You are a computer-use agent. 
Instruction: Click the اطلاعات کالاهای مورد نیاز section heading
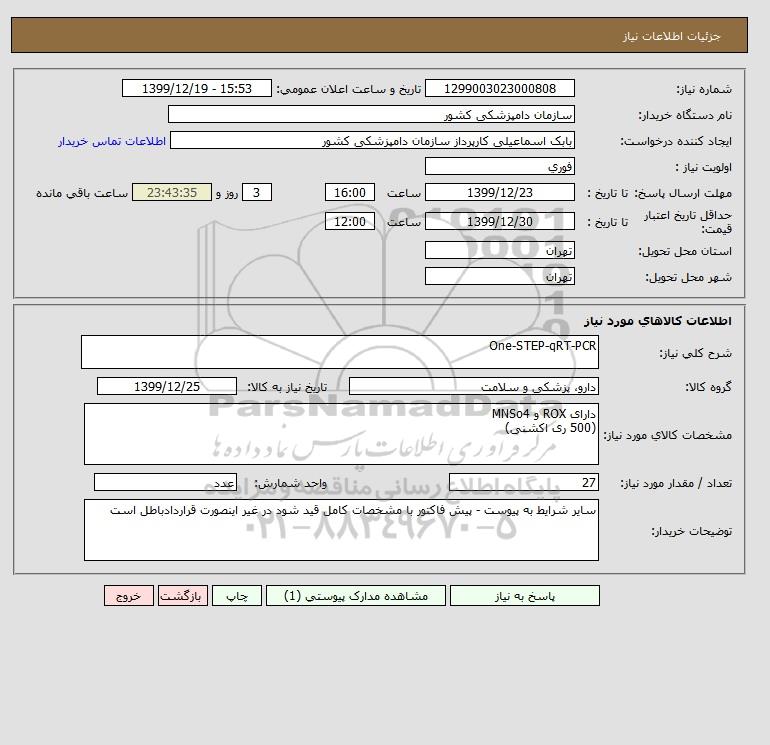[x=658, y=321]
